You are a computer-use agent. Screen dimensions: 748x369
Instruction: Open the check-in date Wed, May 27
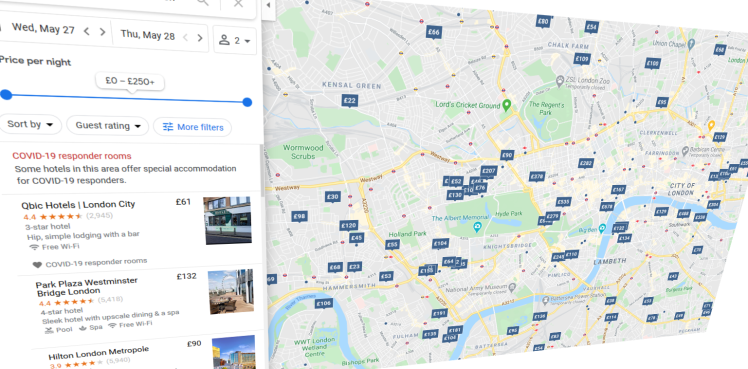[43, 29]
